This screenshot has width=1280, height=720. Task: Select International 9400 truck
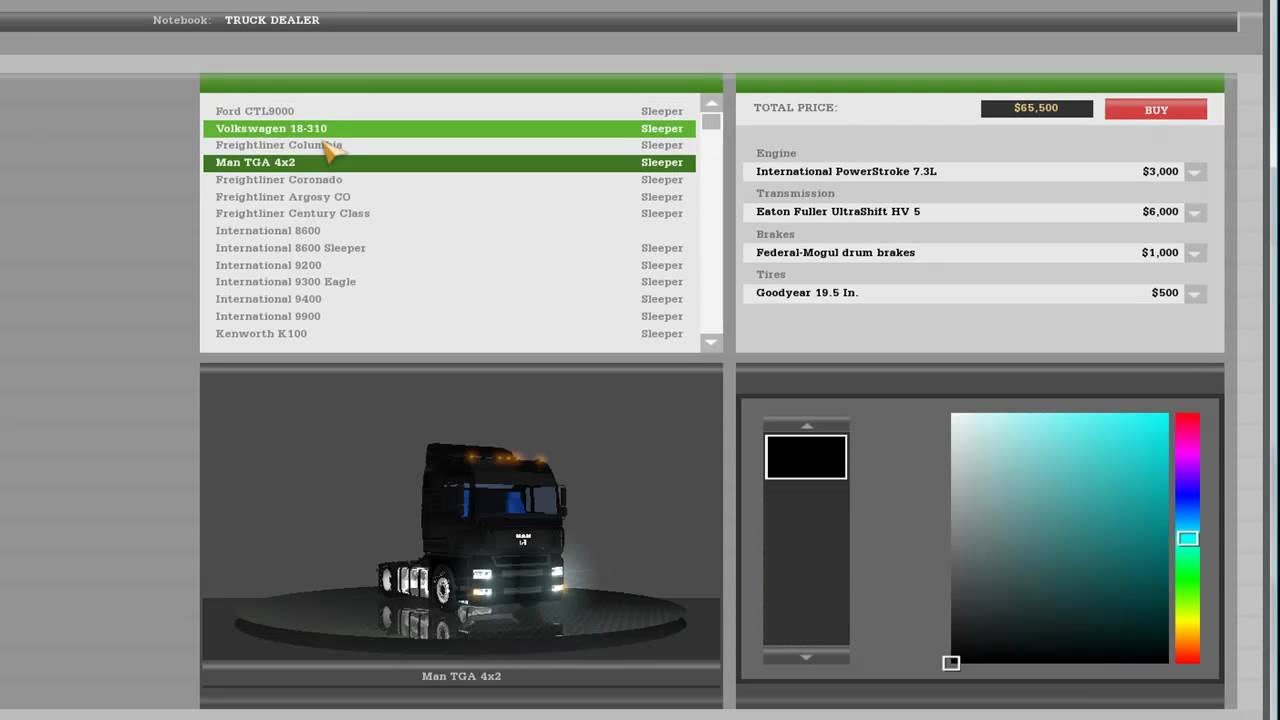pos(449,299)
